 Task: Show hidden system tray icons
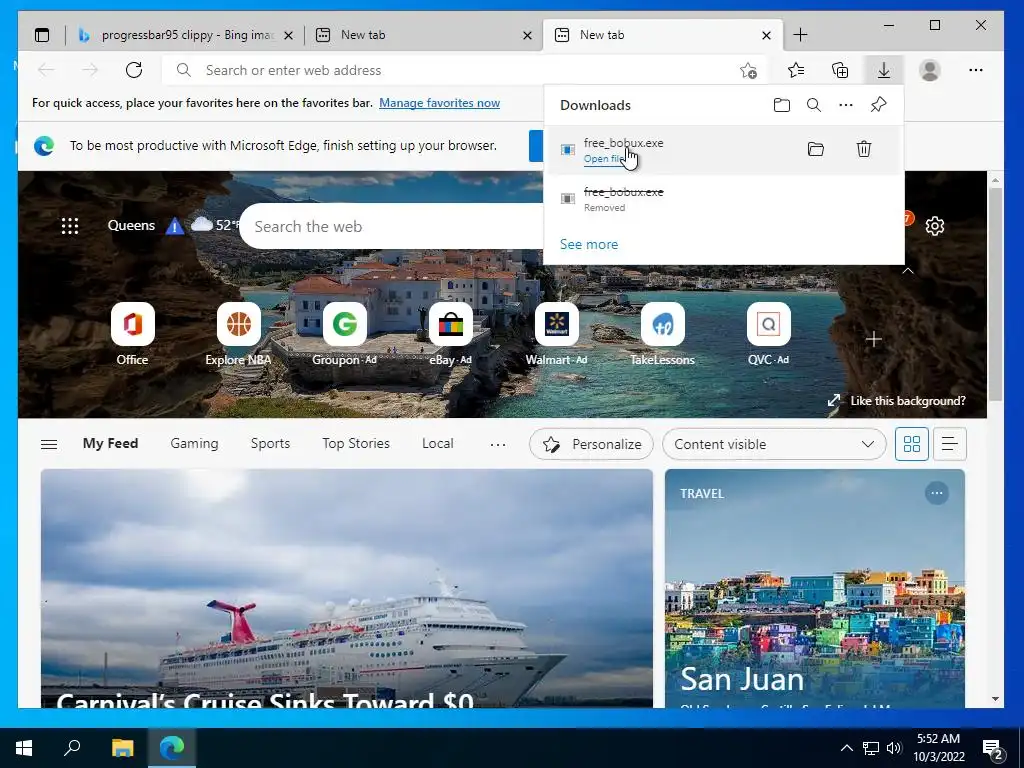(x=846, y=748)
